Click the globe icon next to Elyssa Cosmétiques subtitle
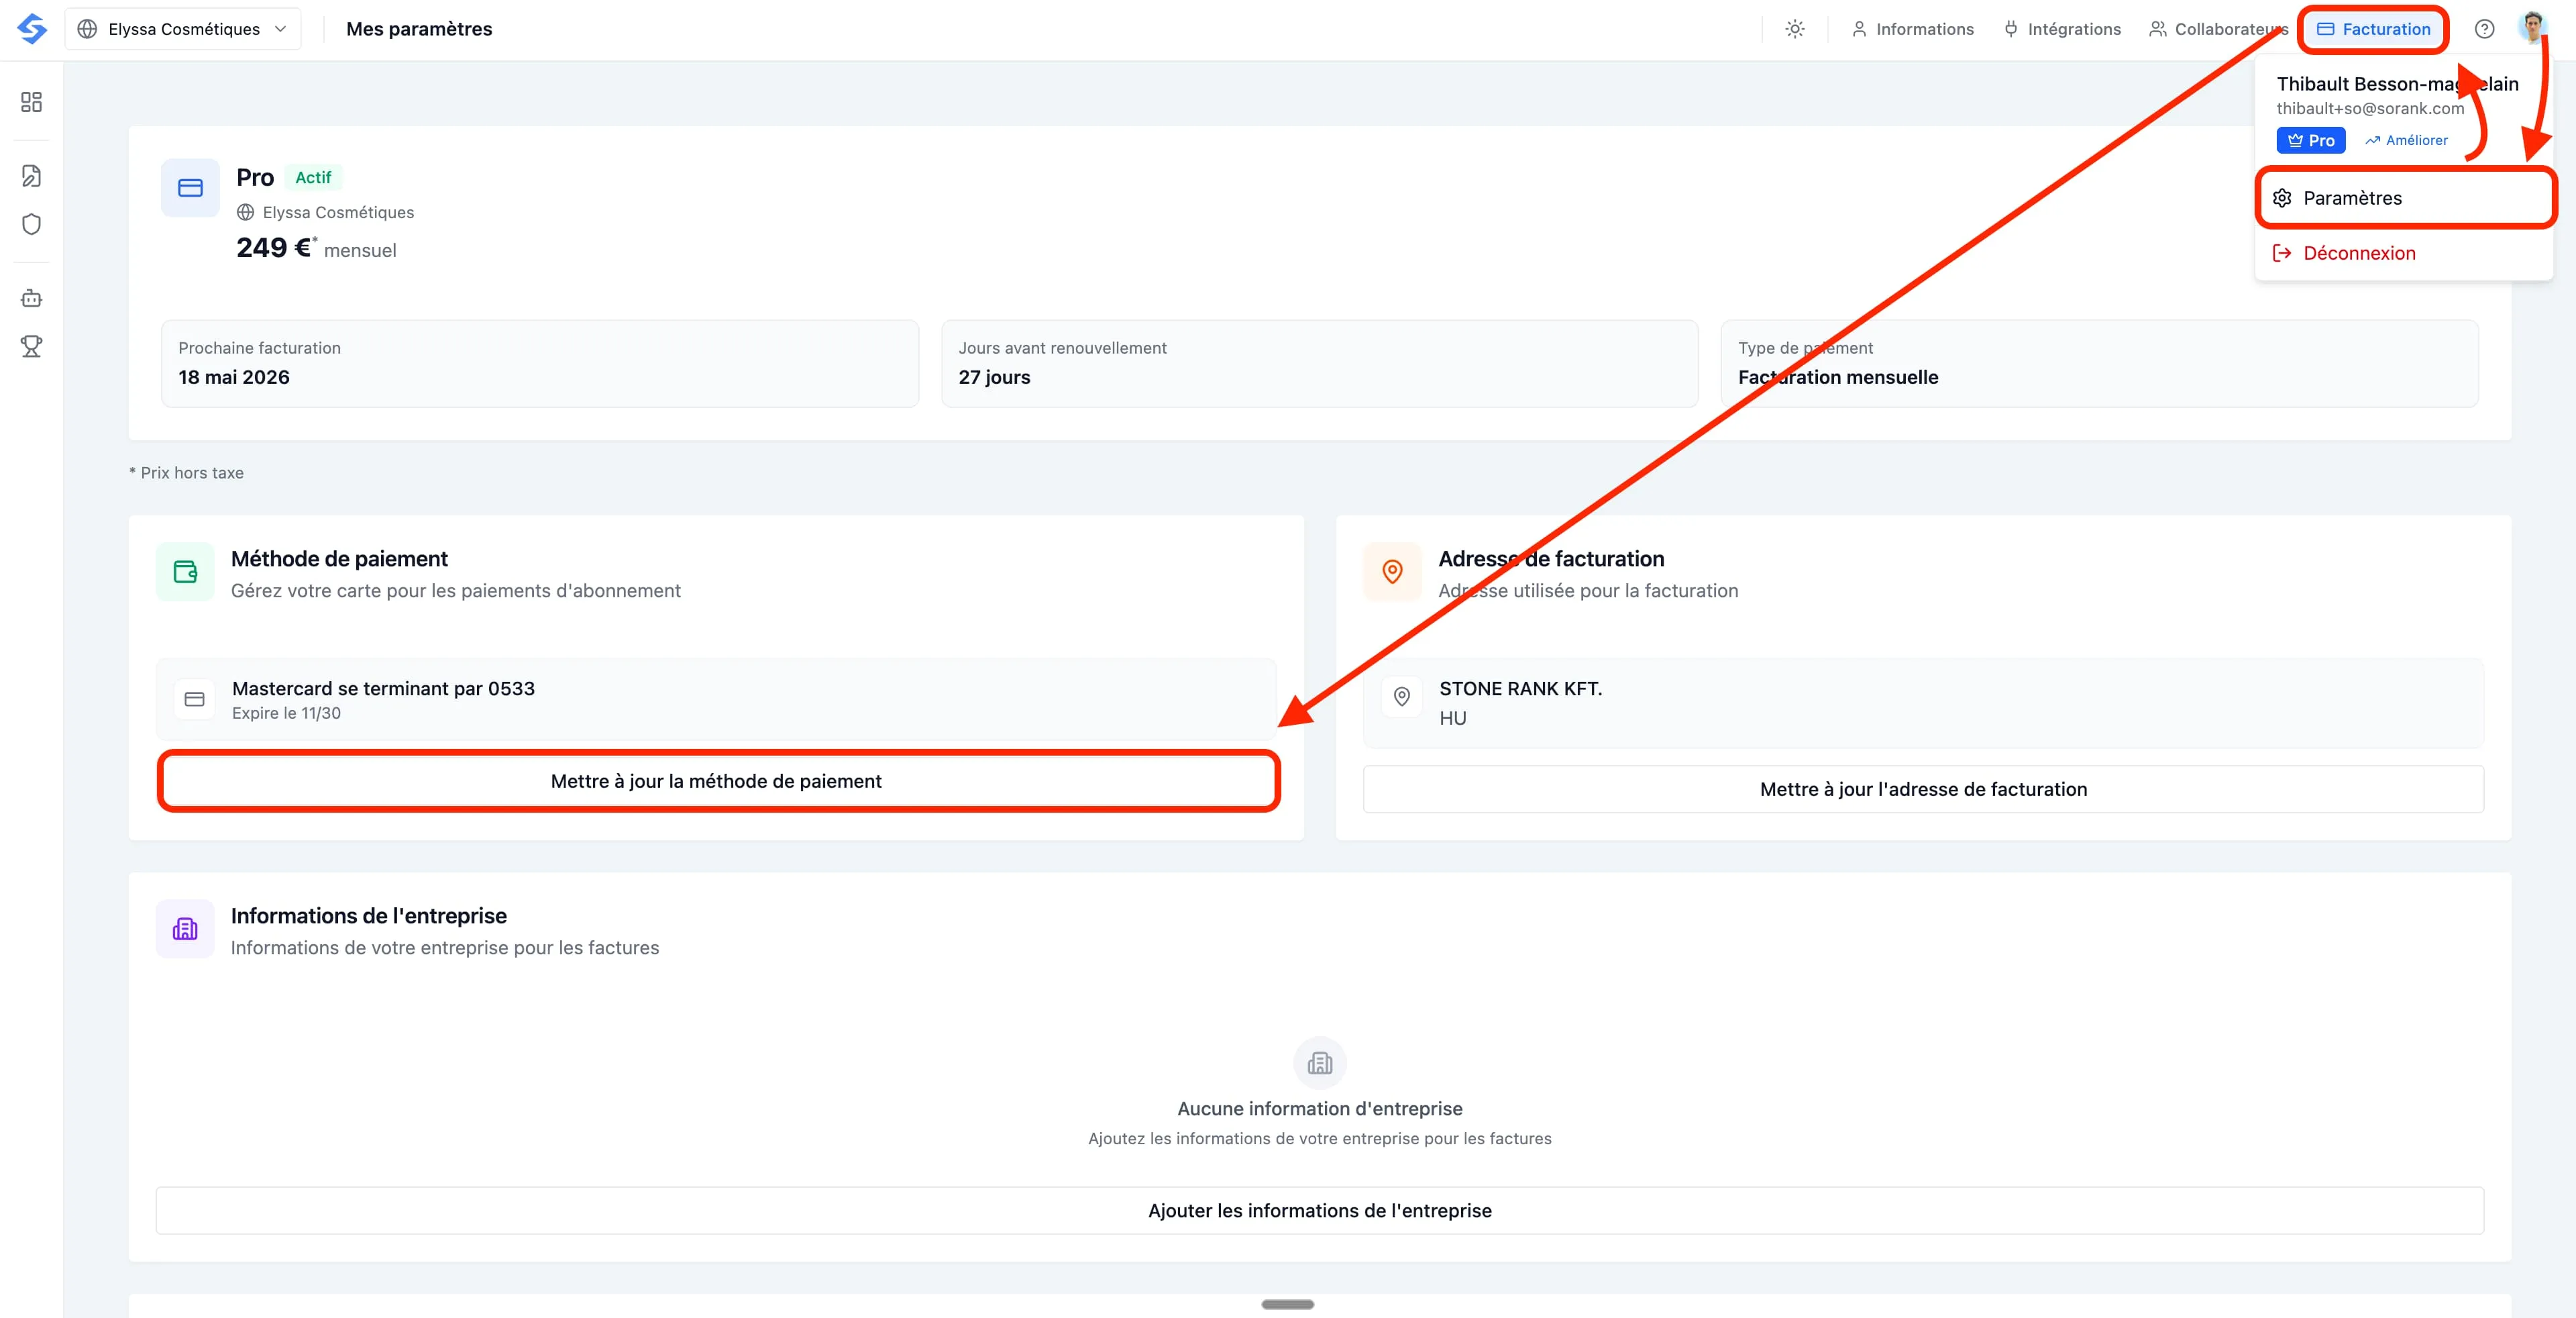Image resolution: width=2576 pixels, height=1318 pixels. pos(246,212)
